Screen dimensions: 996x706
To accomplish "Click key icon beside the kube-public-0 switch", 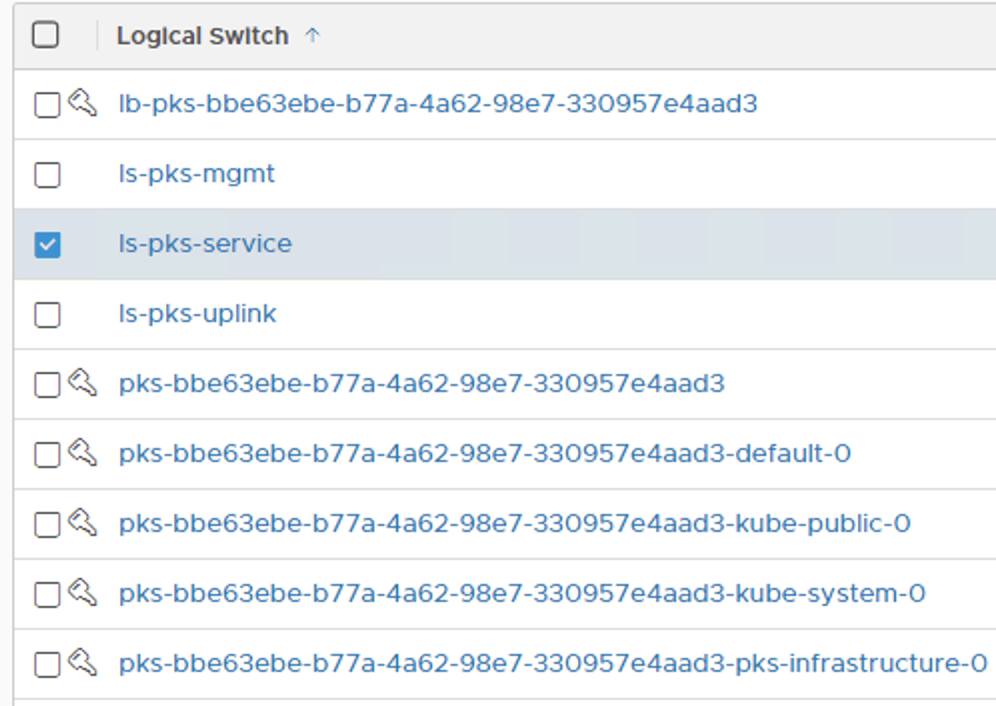I will (x=83, y=522).
